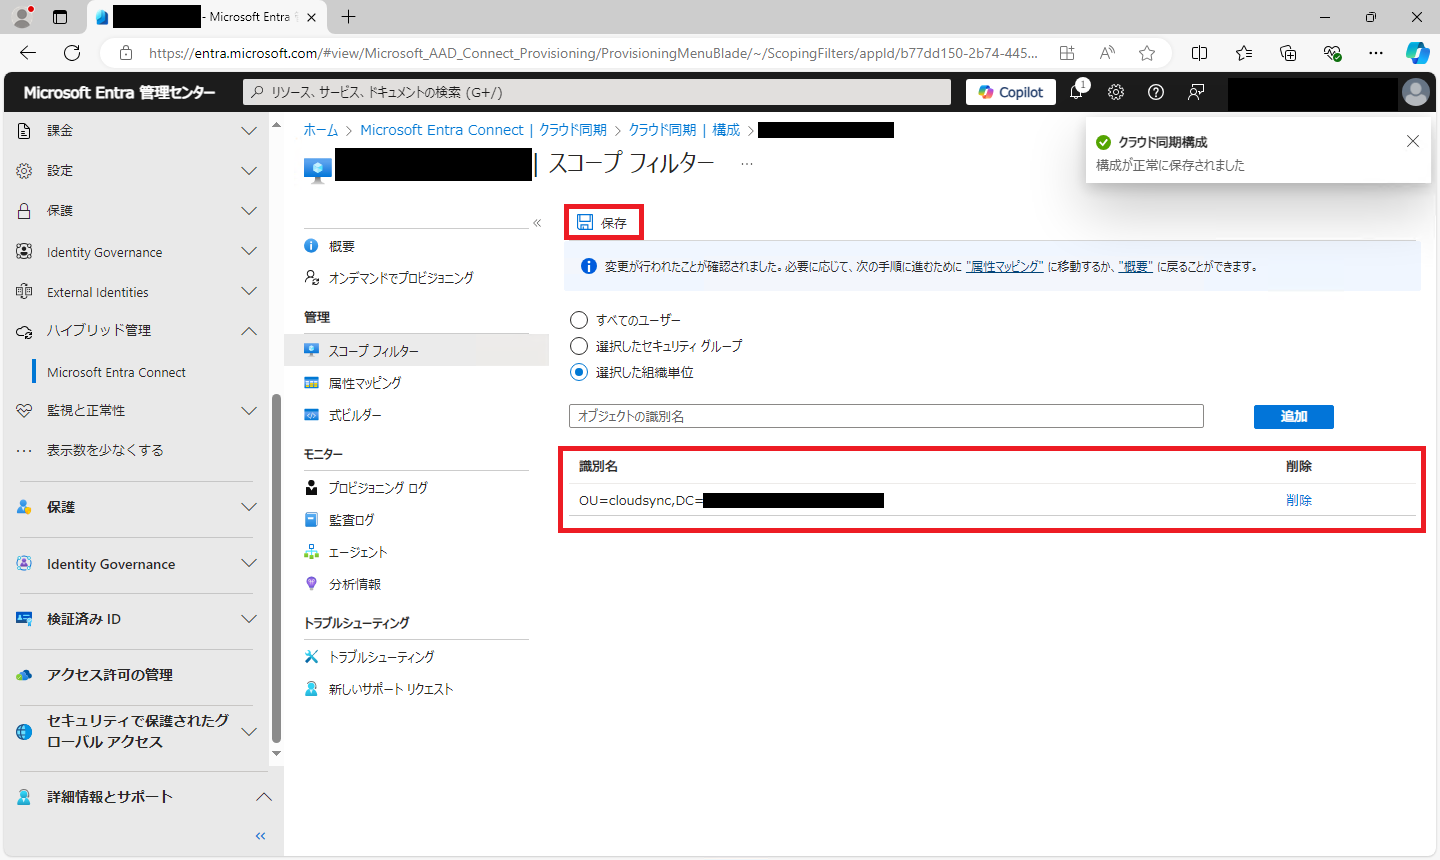Open the help question mark icon
The width and height of the screenshot is (1440, 860).
1156,92
